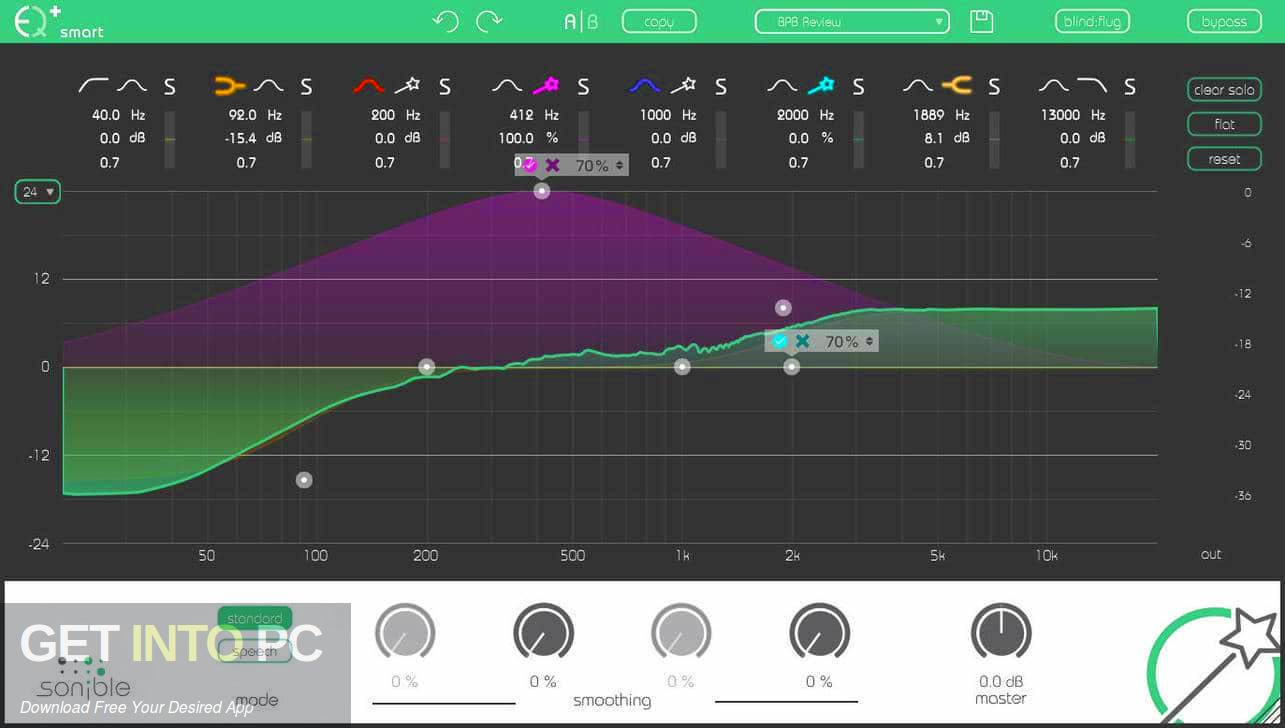Click the 40.0 Hz frequency value
Image resolution: width=1285 pixels, height=728 pixels.
tap(106, 115)
